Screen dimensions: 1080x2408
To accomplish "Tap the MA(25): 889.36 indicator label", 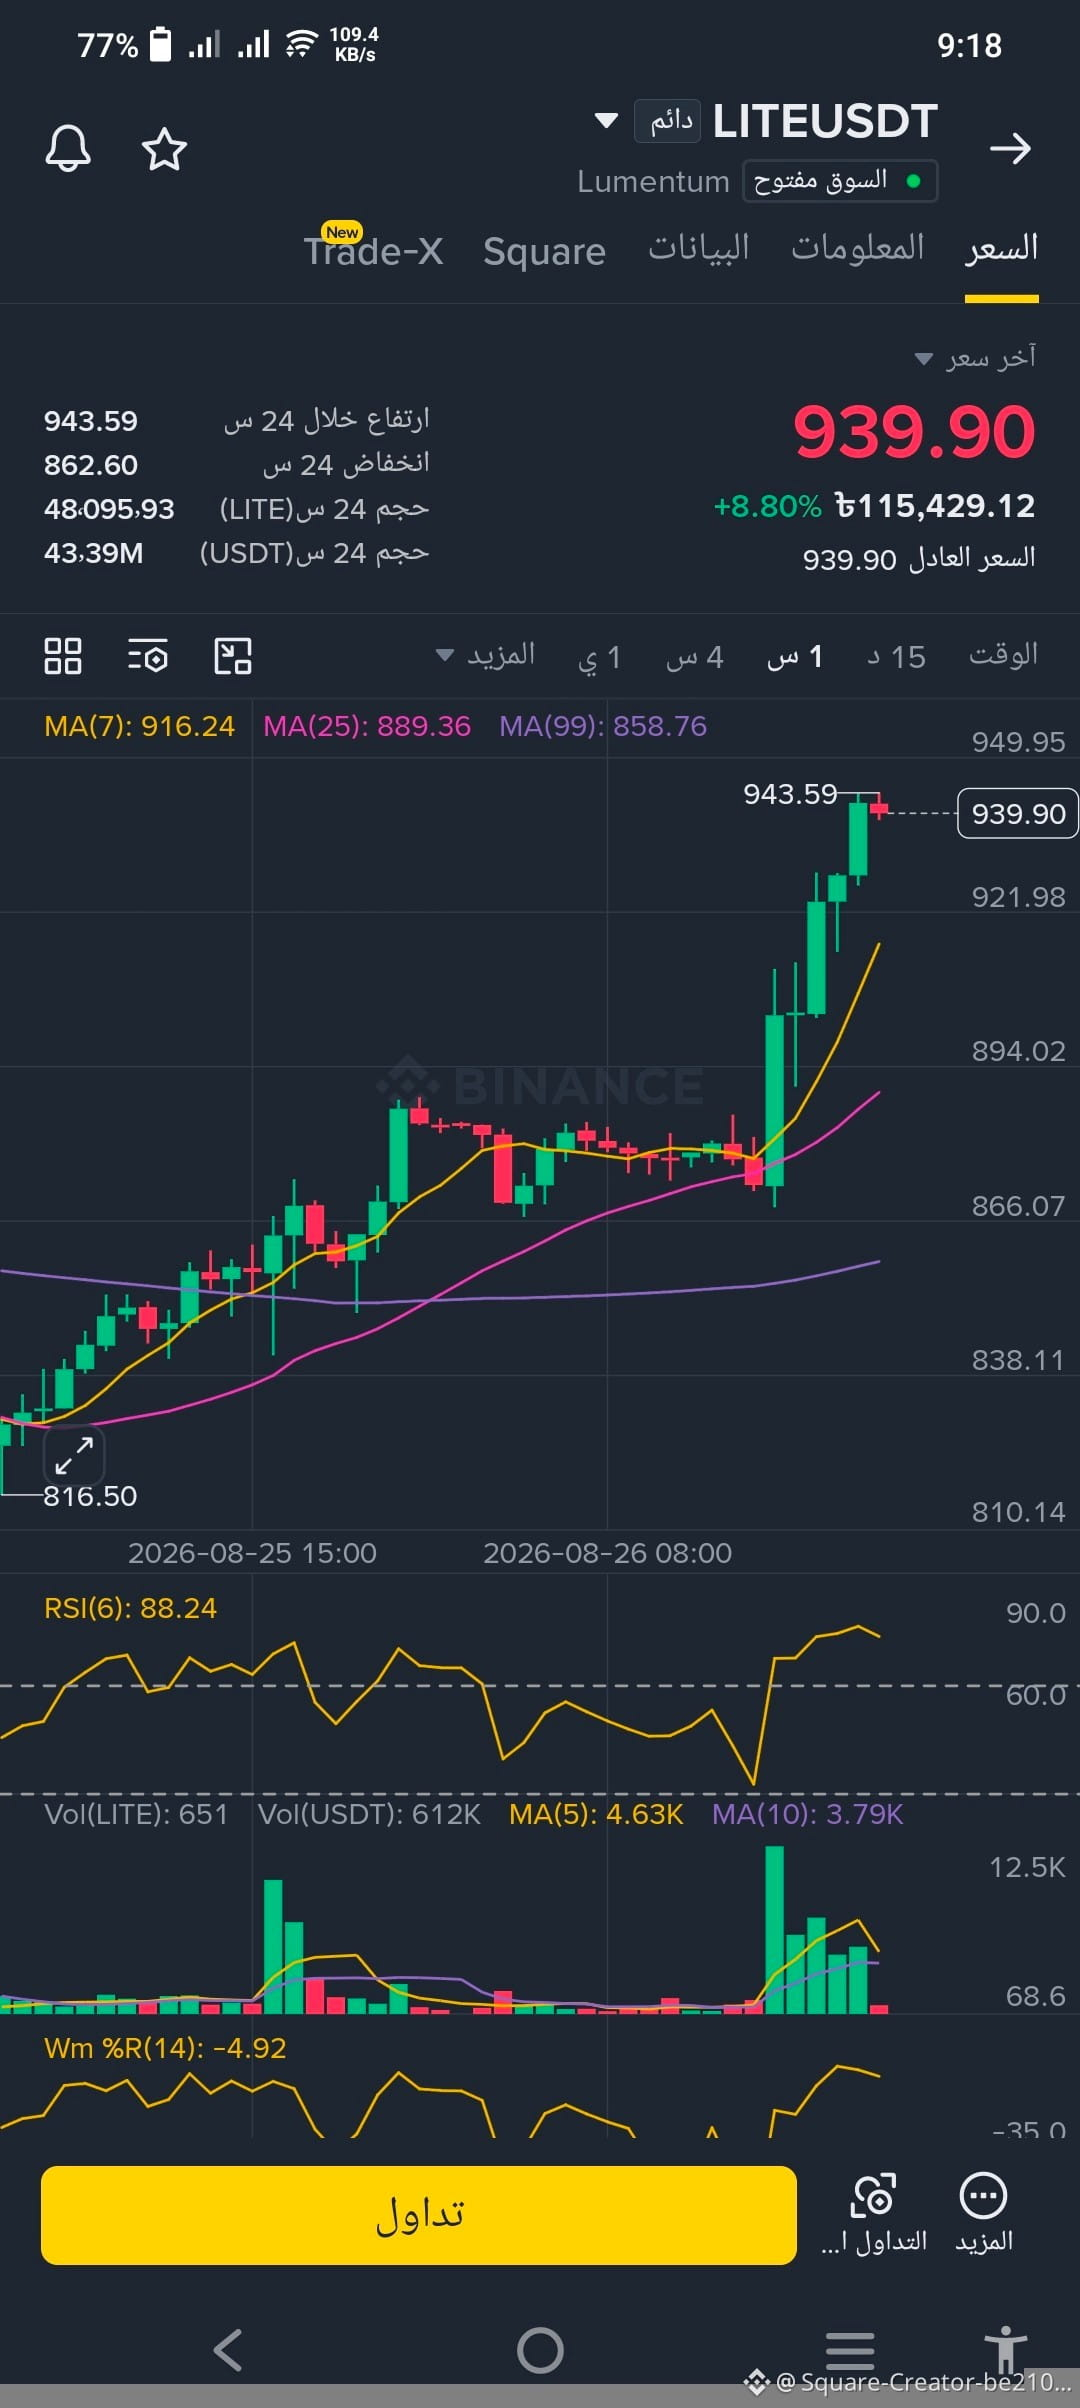I will click(x=366, y=726).
